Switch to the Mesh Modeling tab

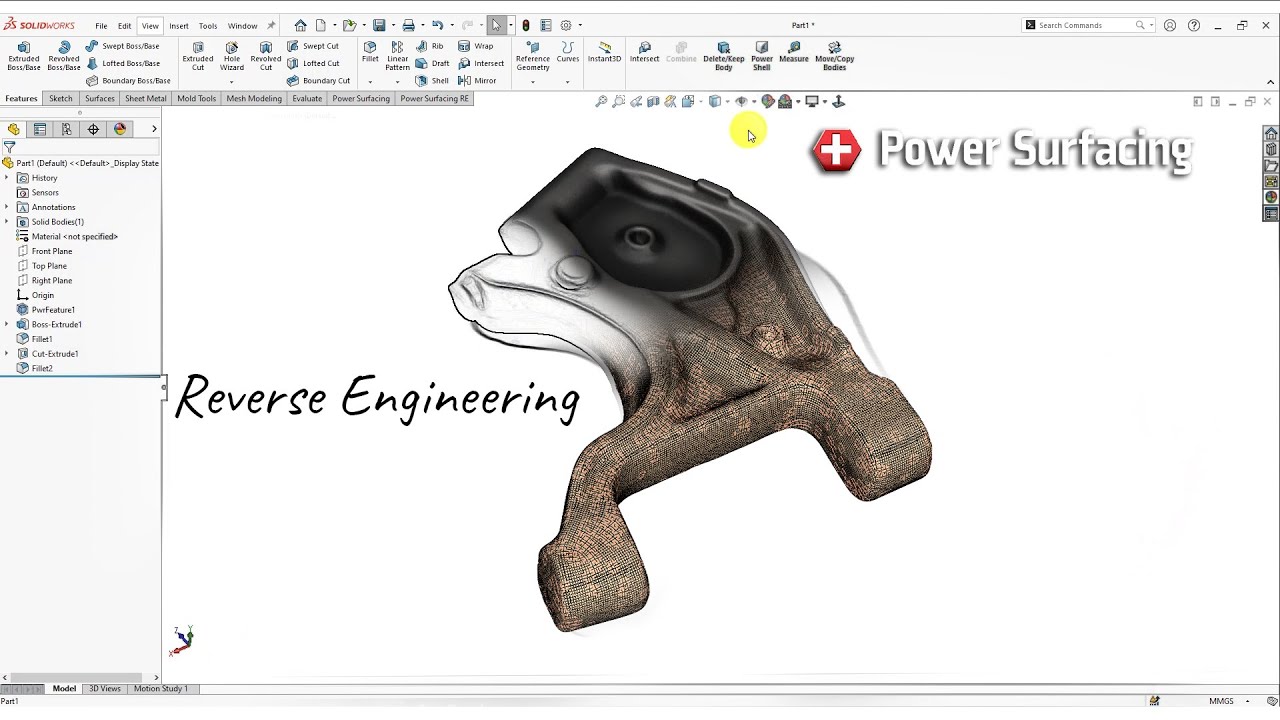click(x=254, y=99)
